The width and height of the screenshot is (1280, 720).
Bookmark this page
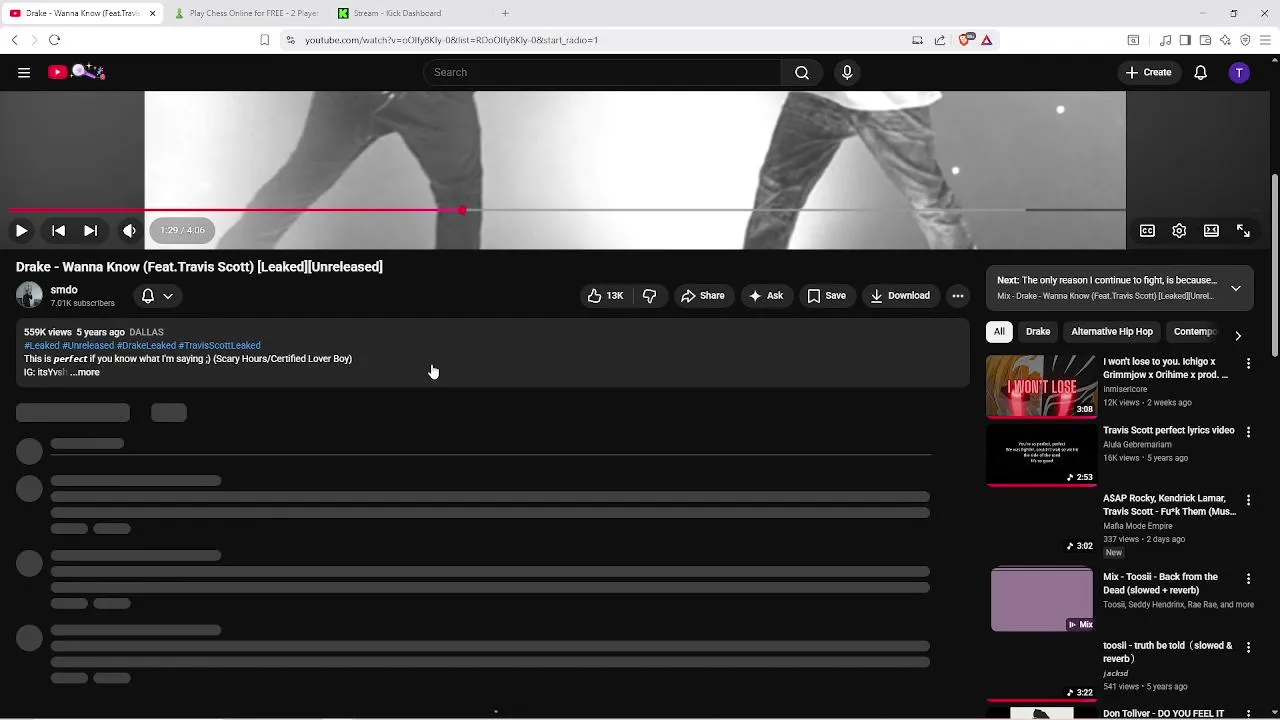tap(264, 40)
